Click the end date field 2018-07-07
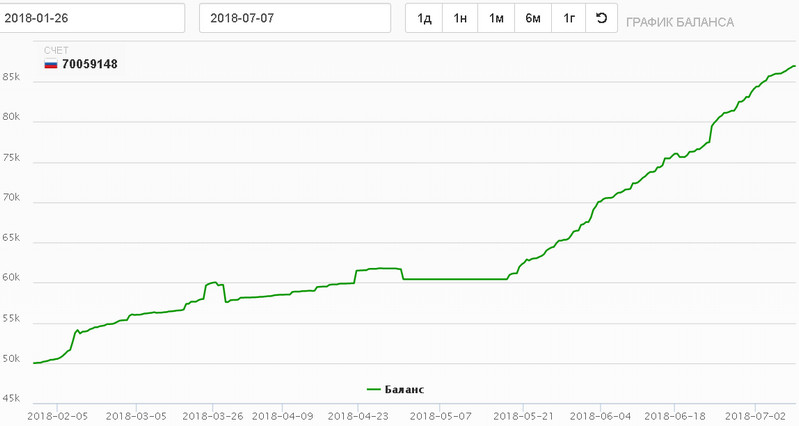 coord(295,18)
